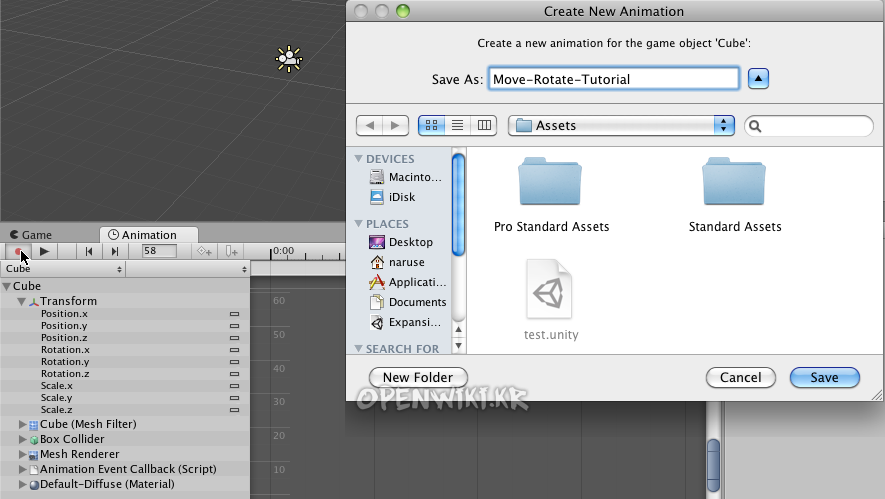The image size is (885, 499).
Task: Select the Rotation.y property row
Action: pyautogui.click(x=125, y=362)
